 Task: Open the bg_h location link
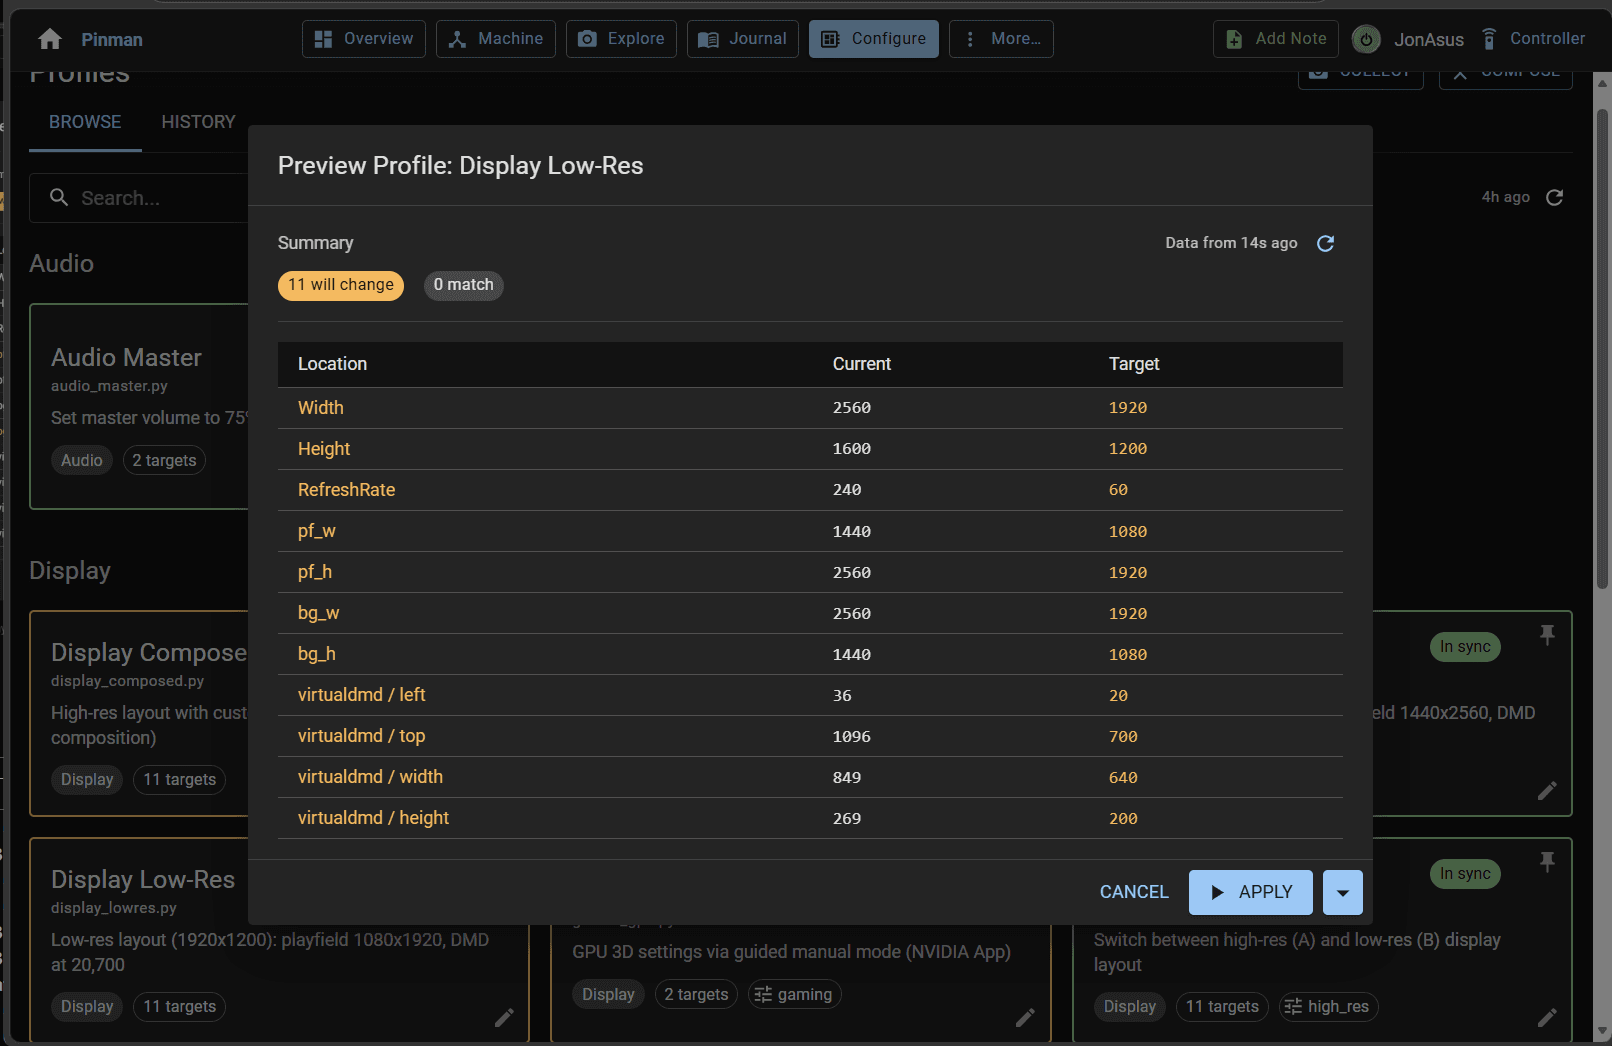[316, 654]
